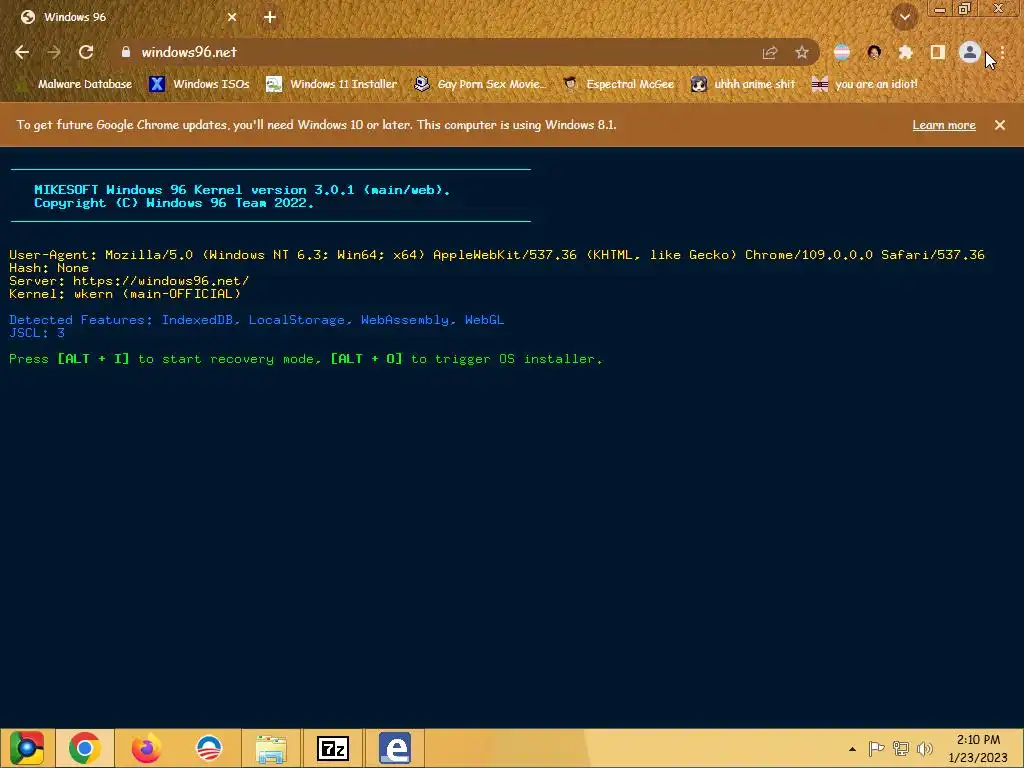Screen dimensions: 1024x768
Task: Click the 'Hash: None' line
Action: [x=49, y=268]
